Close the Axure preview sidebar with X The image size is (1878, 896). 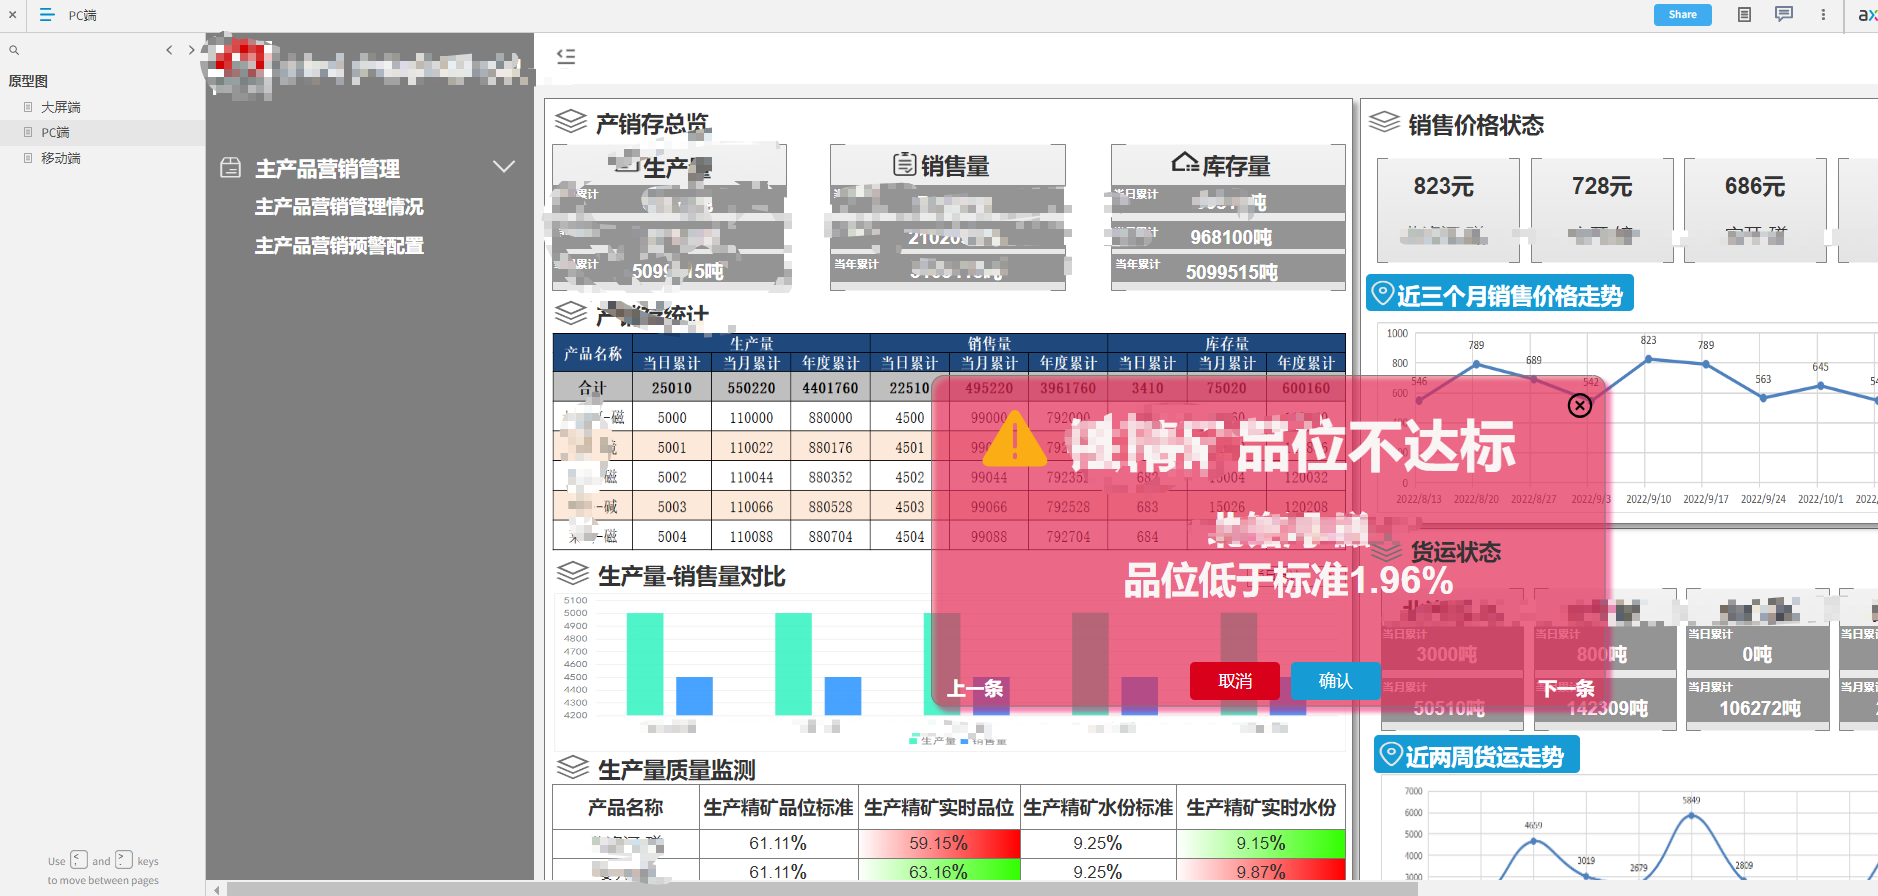pyautogui.click(x=12, y=15)
